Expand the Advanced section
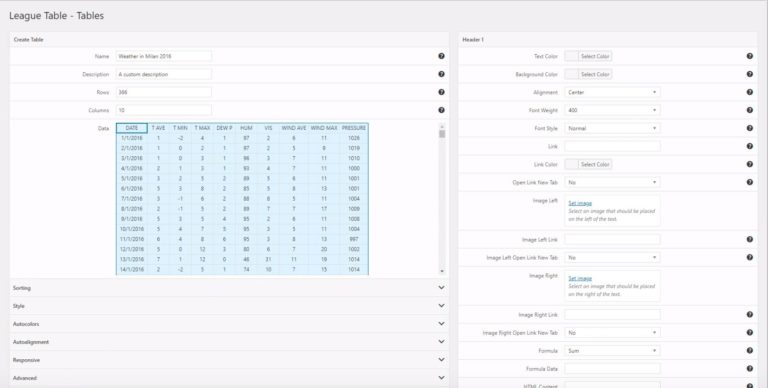This screenshot has height=388, width=768. pyautogui.click(x=229, y=378)
